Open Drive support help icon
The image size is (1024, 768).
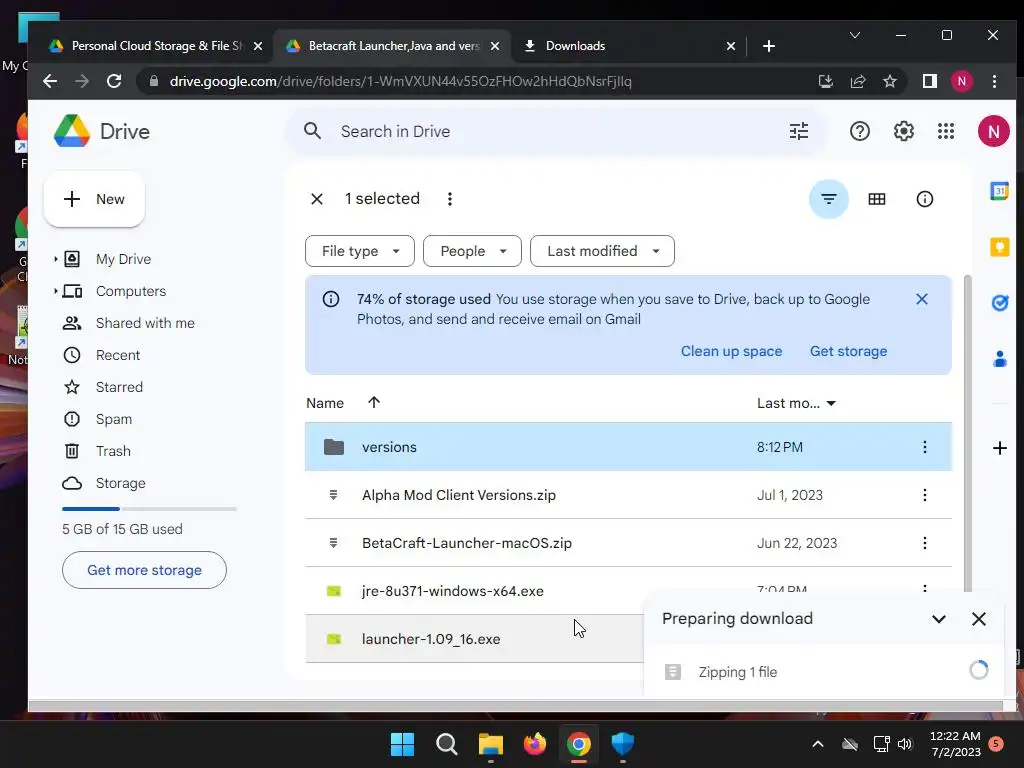(x=859, y=131)
